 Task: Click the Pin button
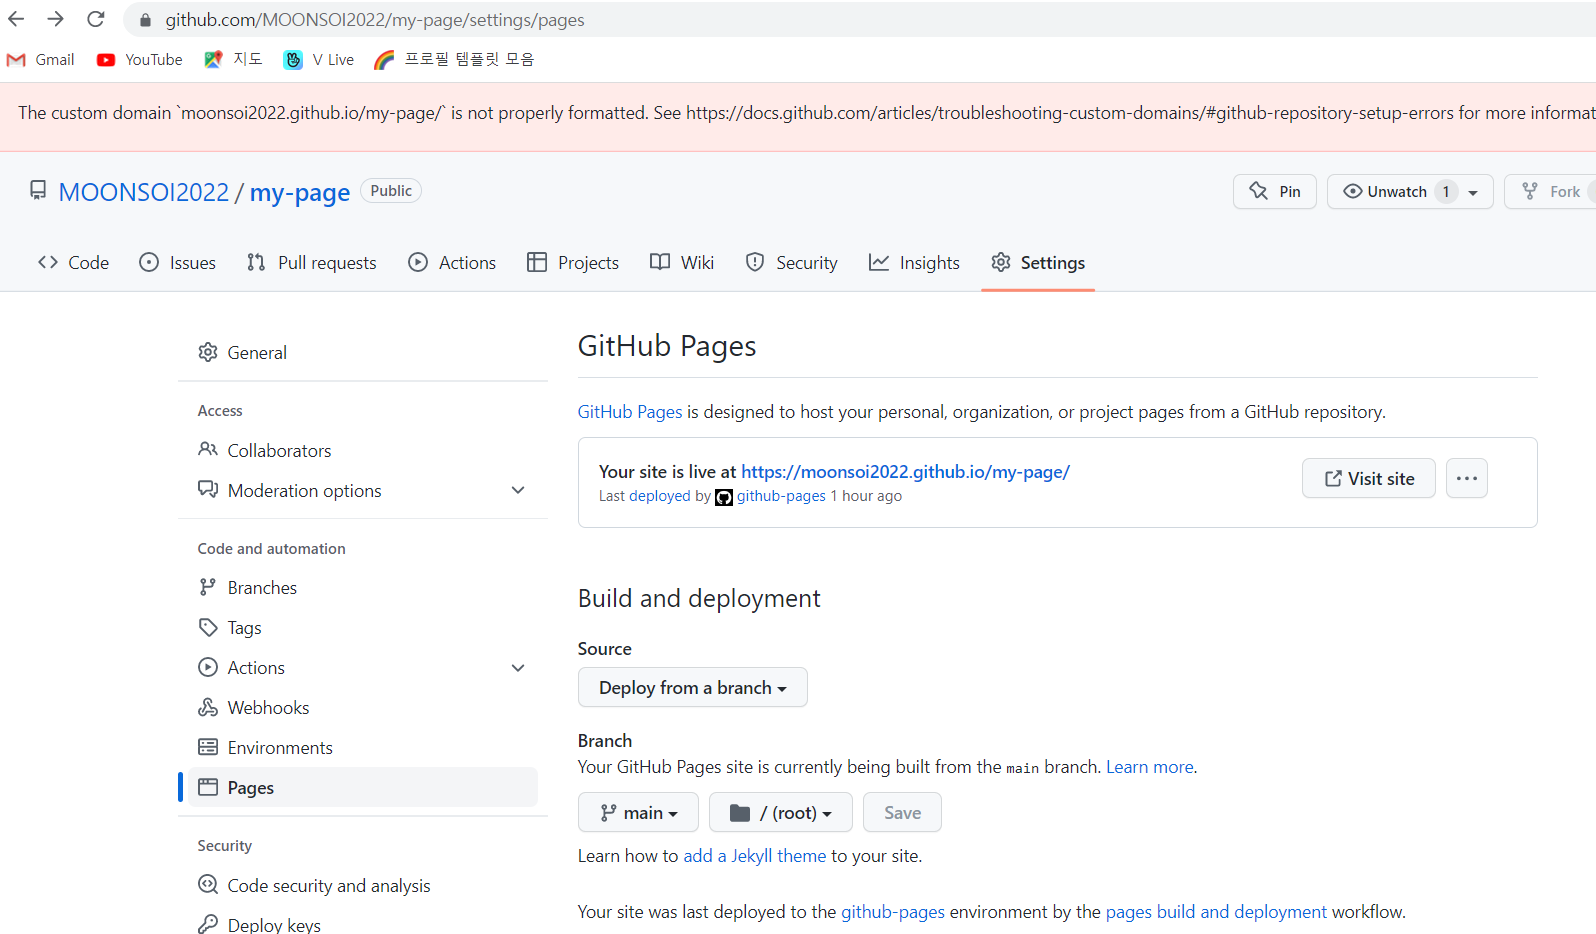click(1275, 192)
